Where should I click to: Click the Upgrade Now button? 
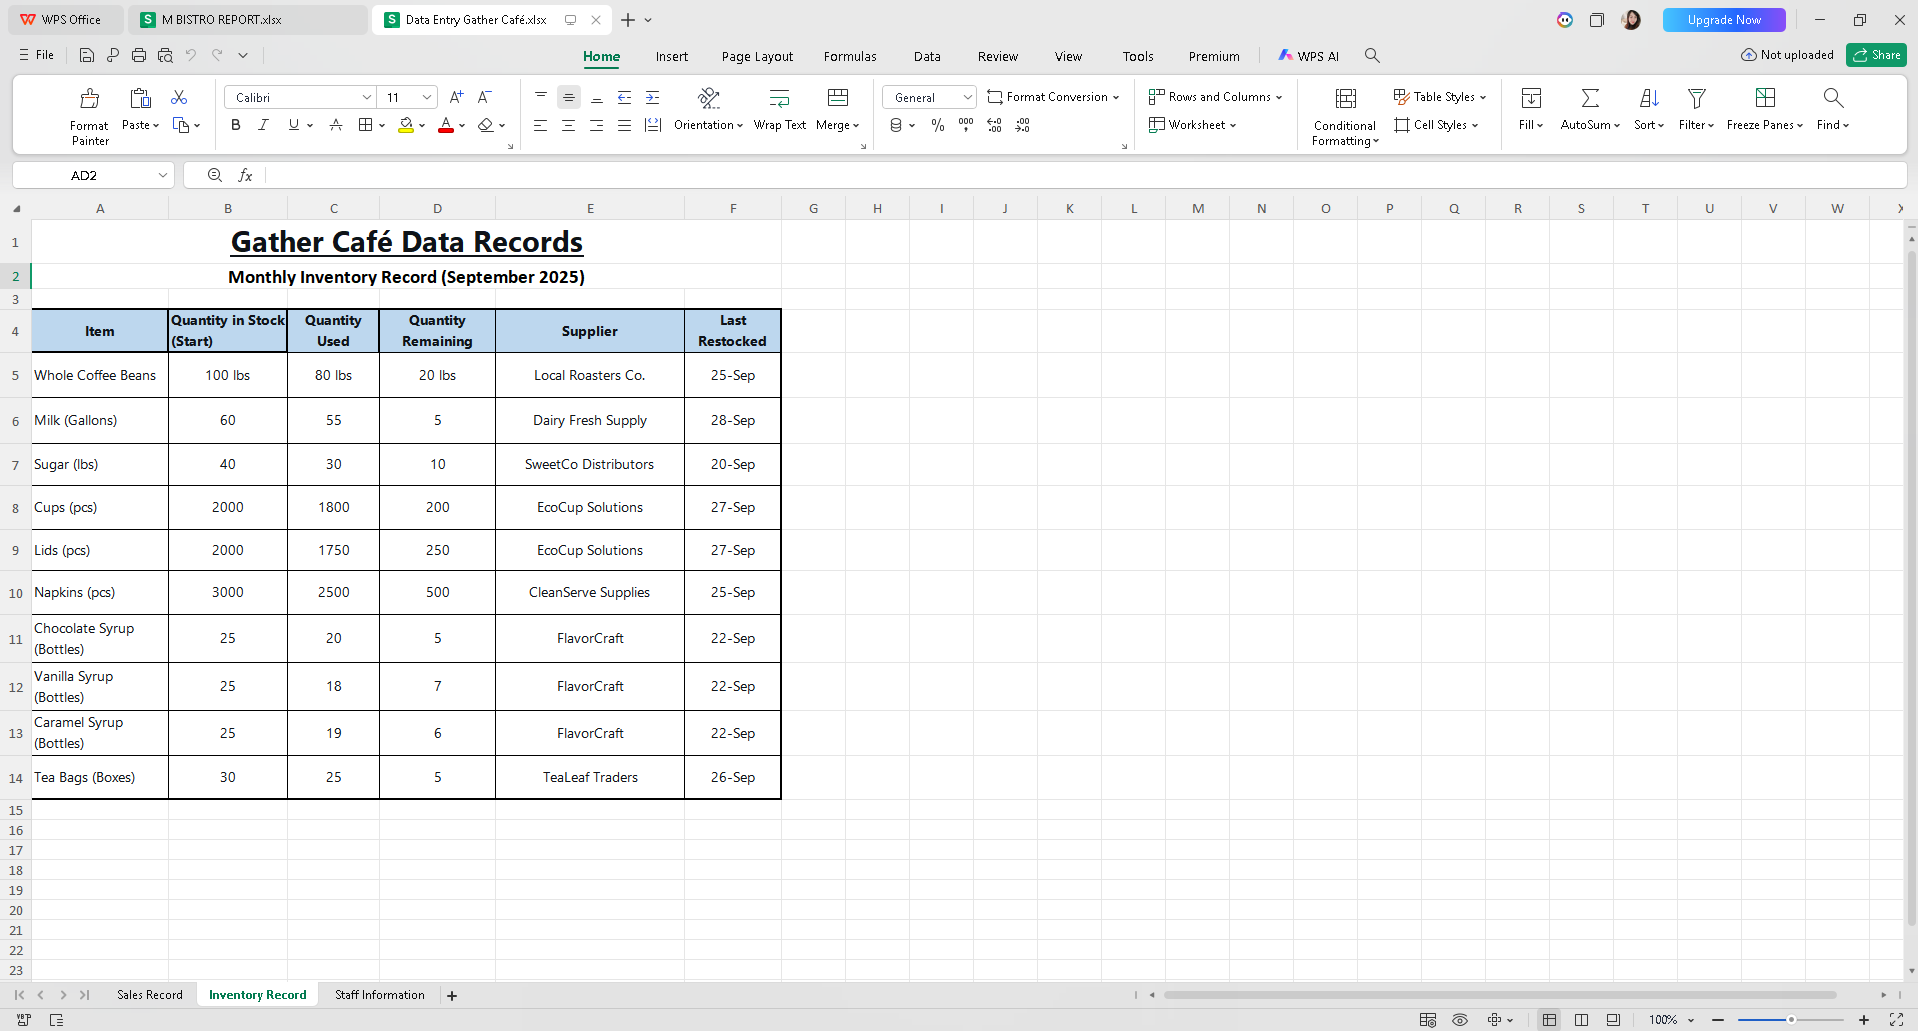[1724, 20]
